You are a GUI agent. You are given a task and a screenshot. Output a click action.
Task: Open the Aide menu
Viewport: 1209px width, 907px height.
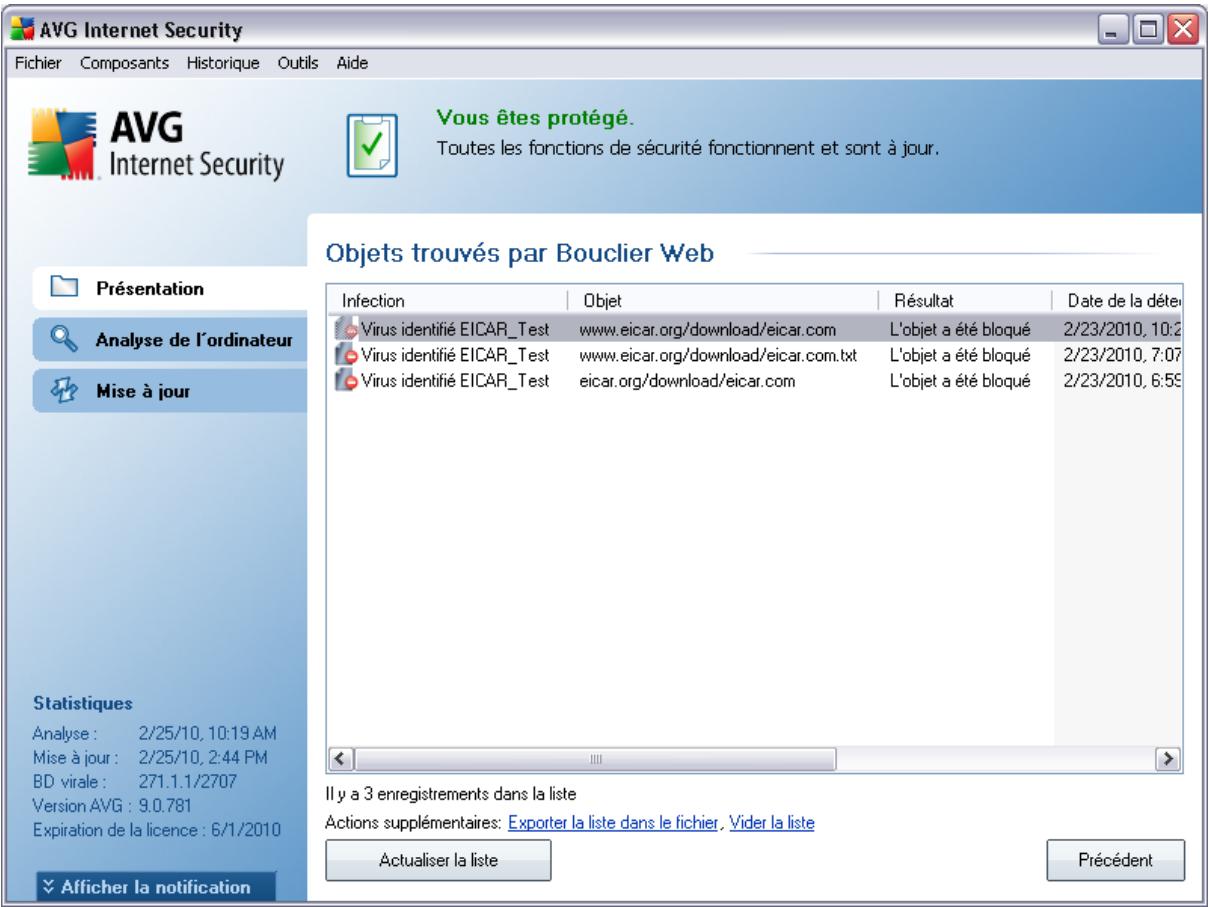click(x=351, y=63)
